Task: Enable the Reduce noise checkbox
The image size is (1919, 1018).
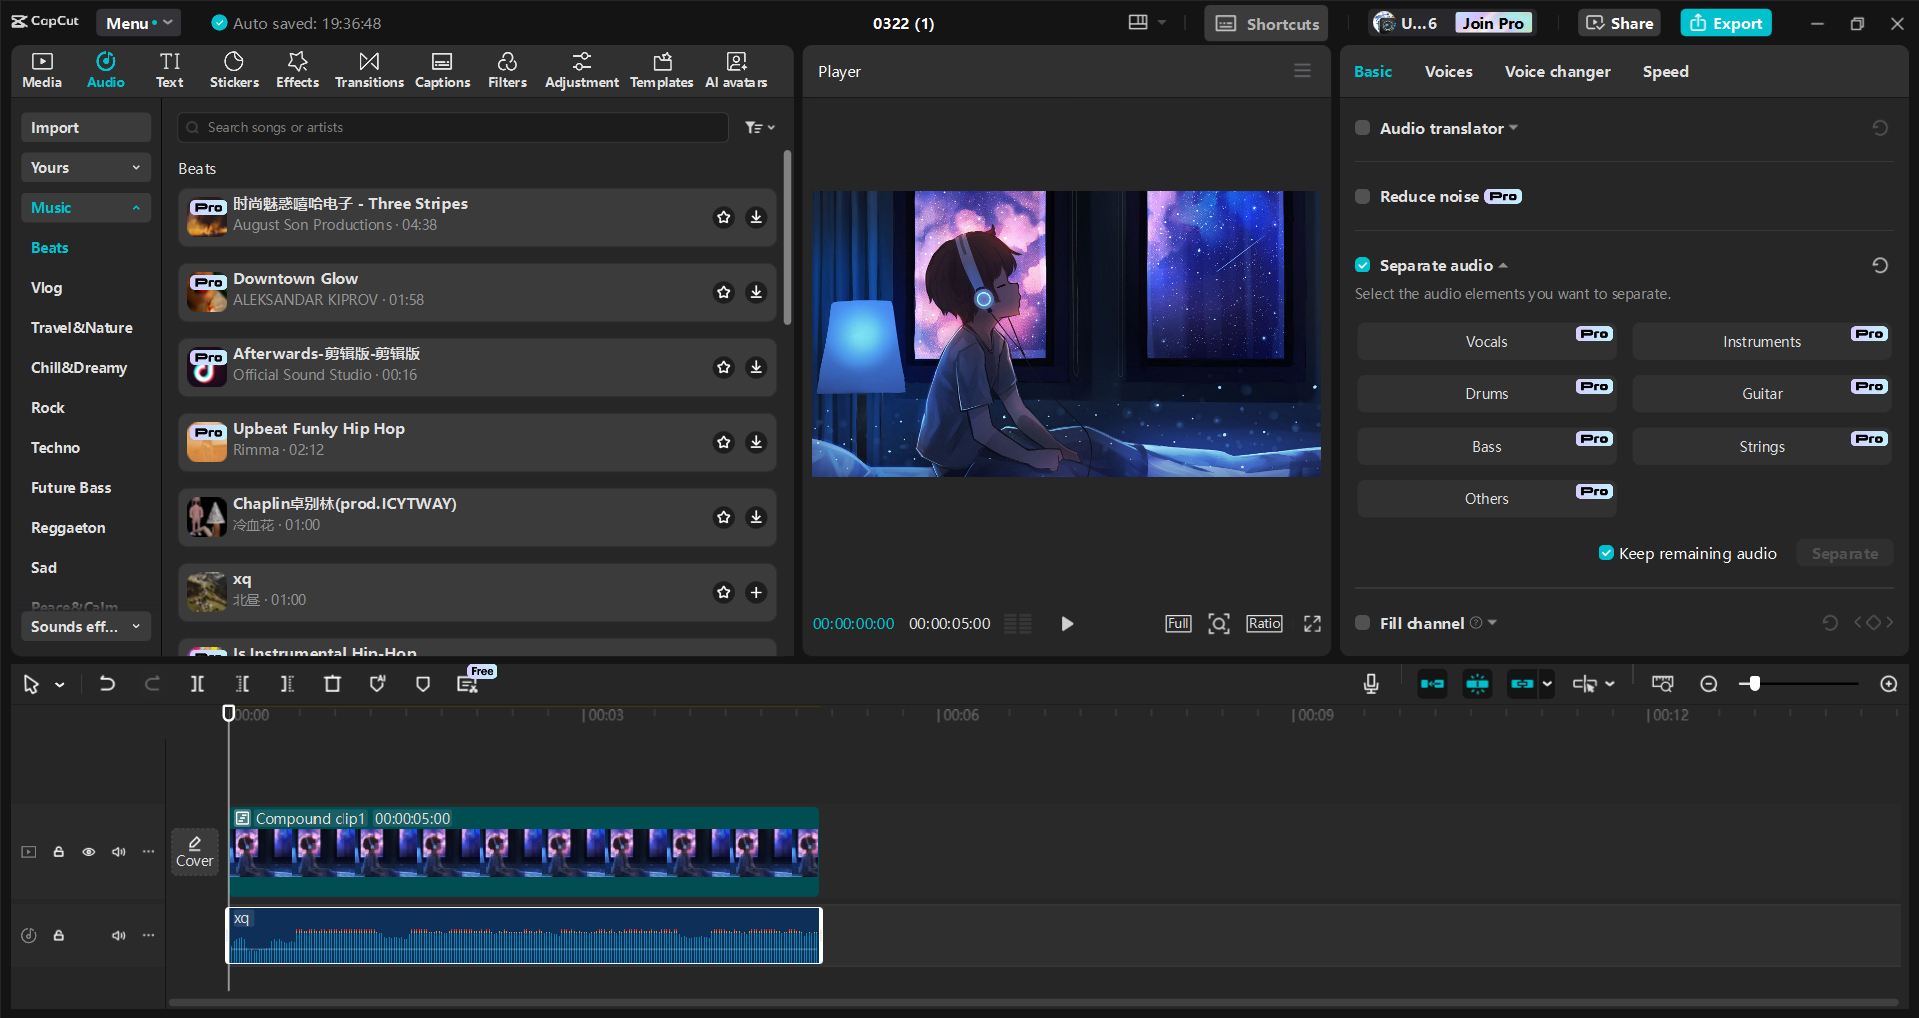Action: click(x=1362, y=196)
